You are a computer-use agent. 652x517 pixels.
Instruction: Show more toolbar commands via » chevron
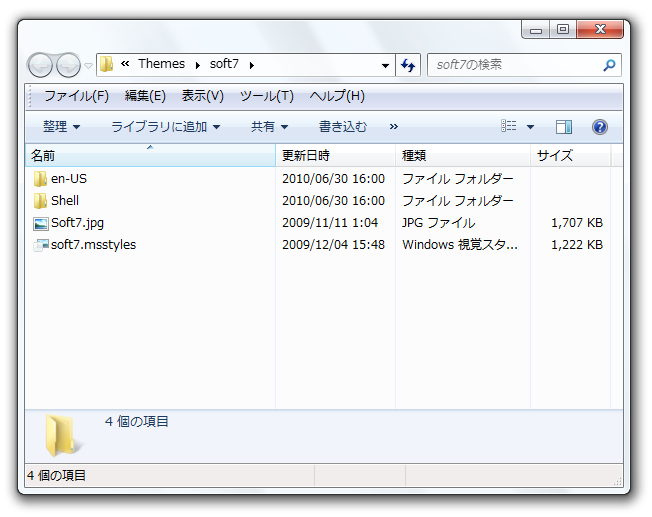point(394,126)
